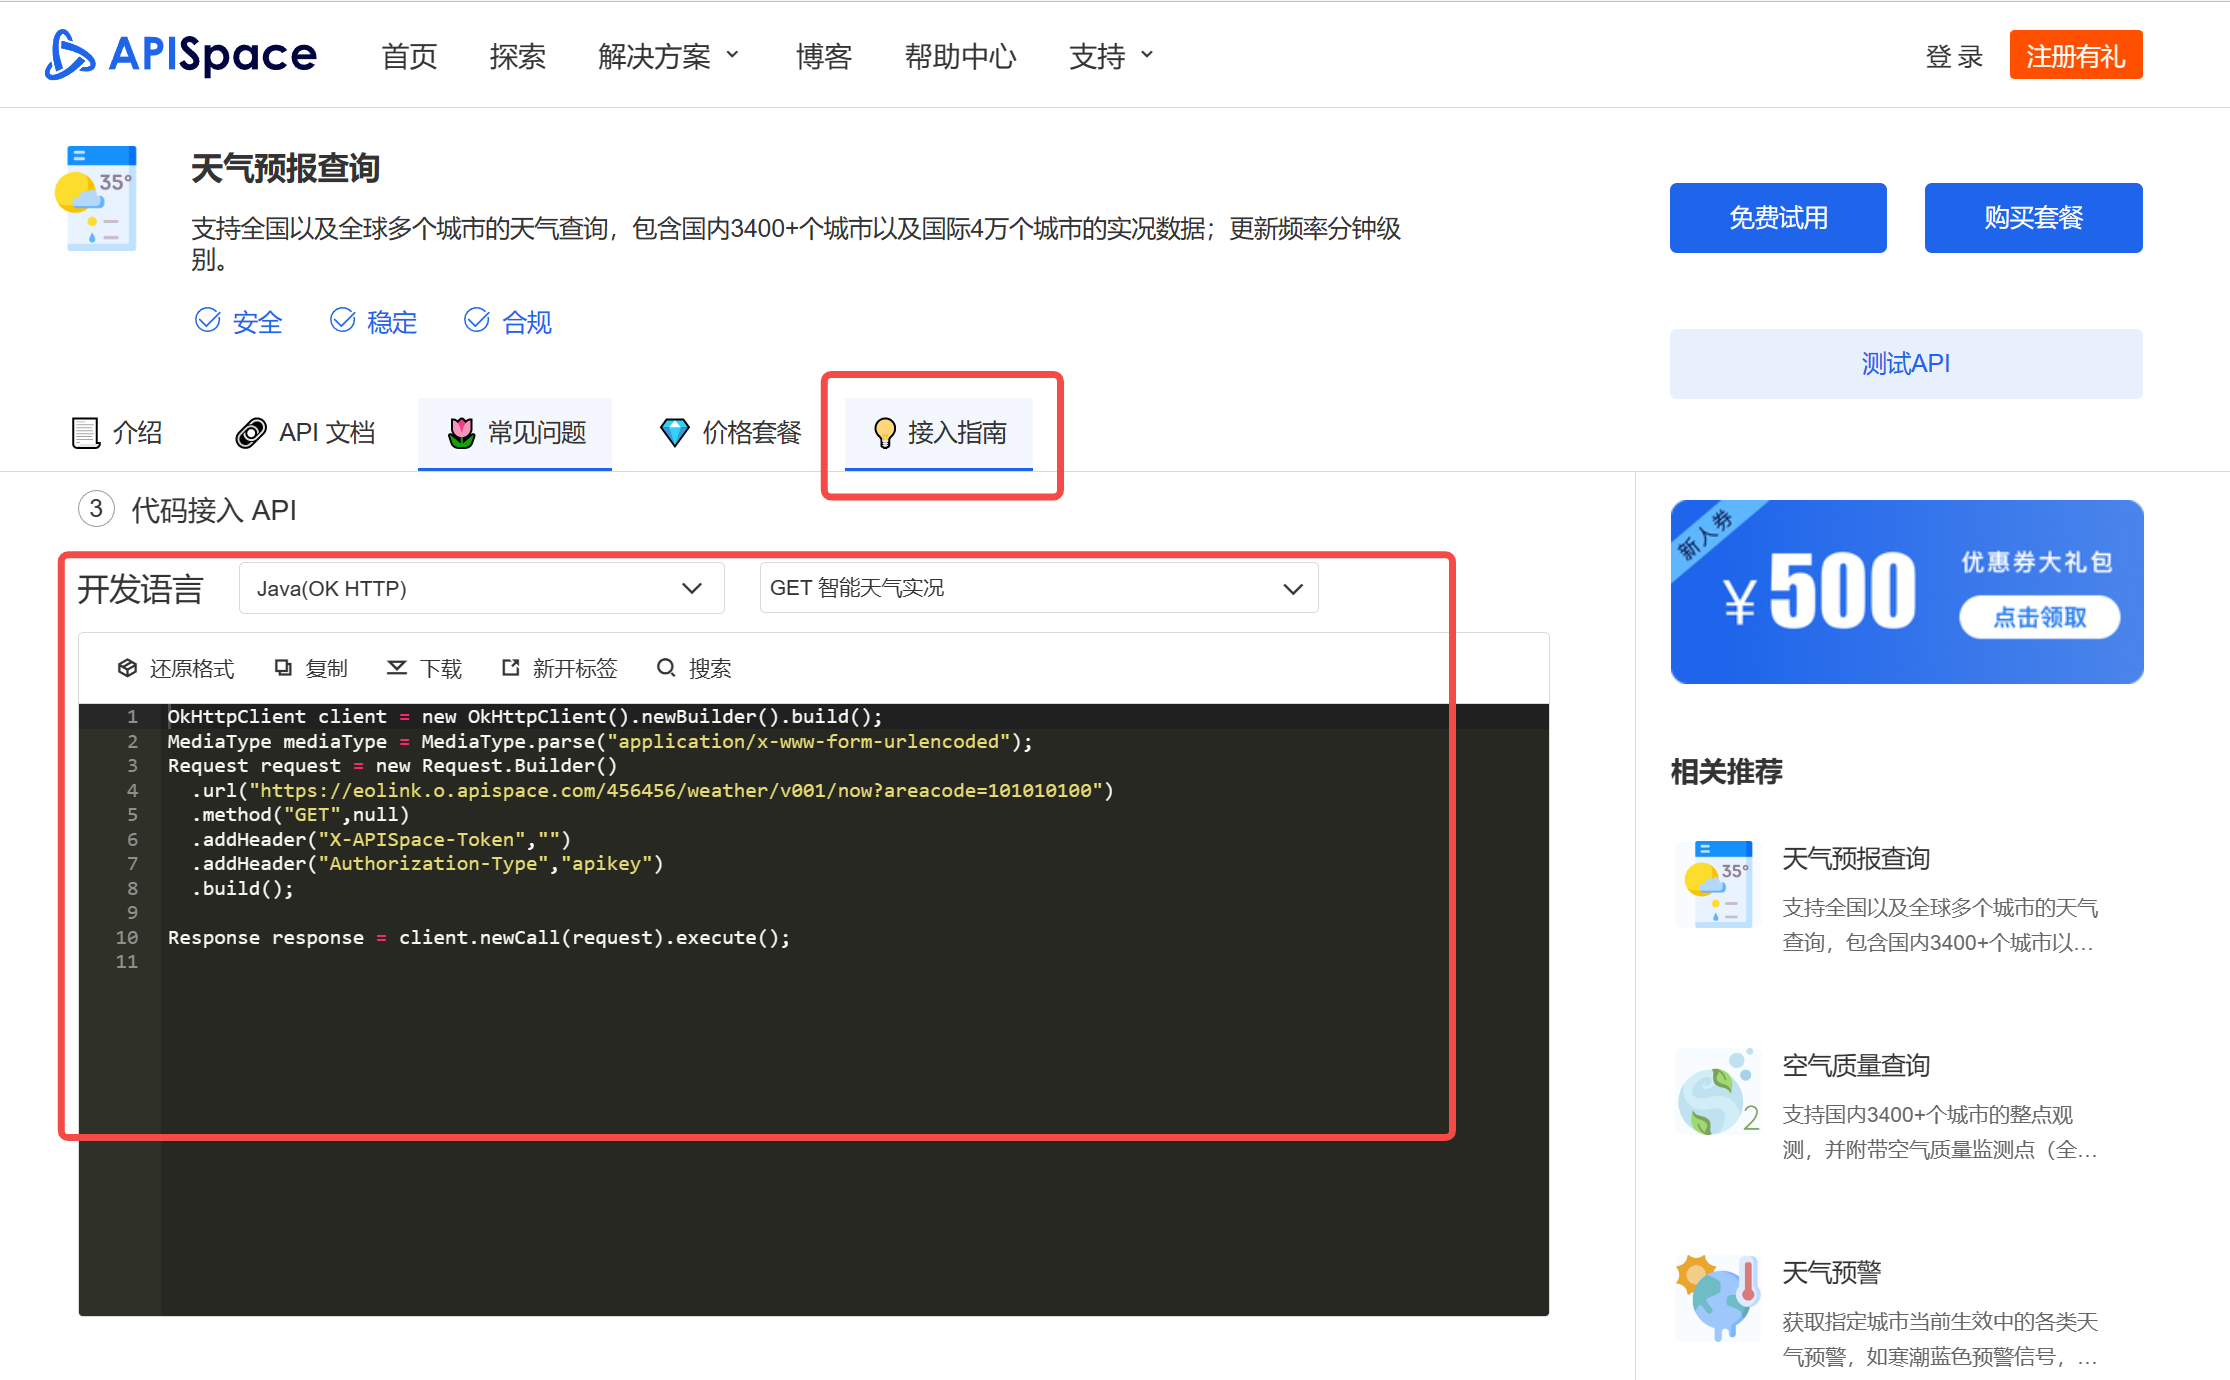This screenshot has height=1380, width=2230.
Task: Open code in new tab with 新开标签 icon
Action: pos(511,667)
